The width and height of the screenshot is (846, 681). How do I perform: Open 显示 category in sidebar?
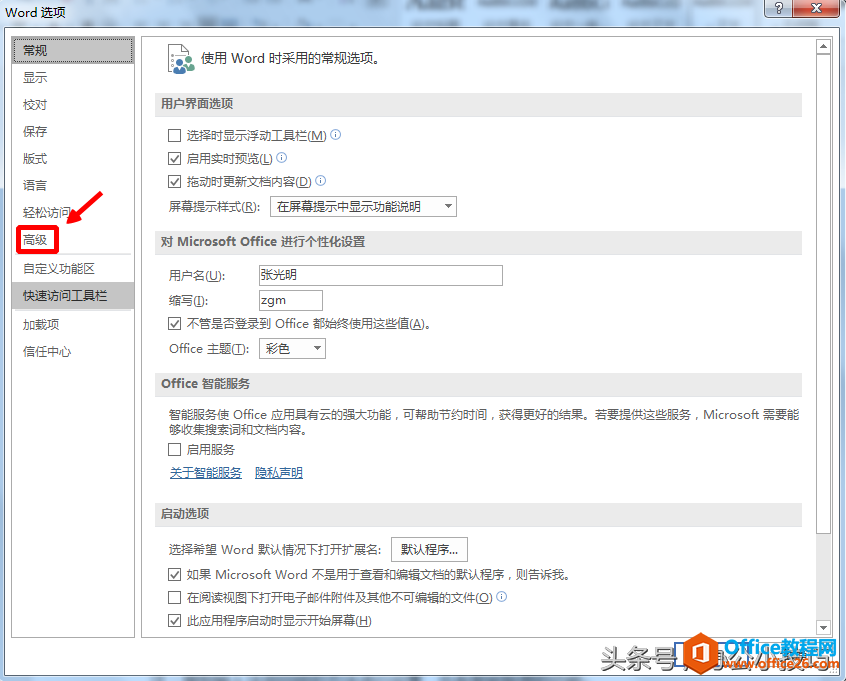click(73, 77)
